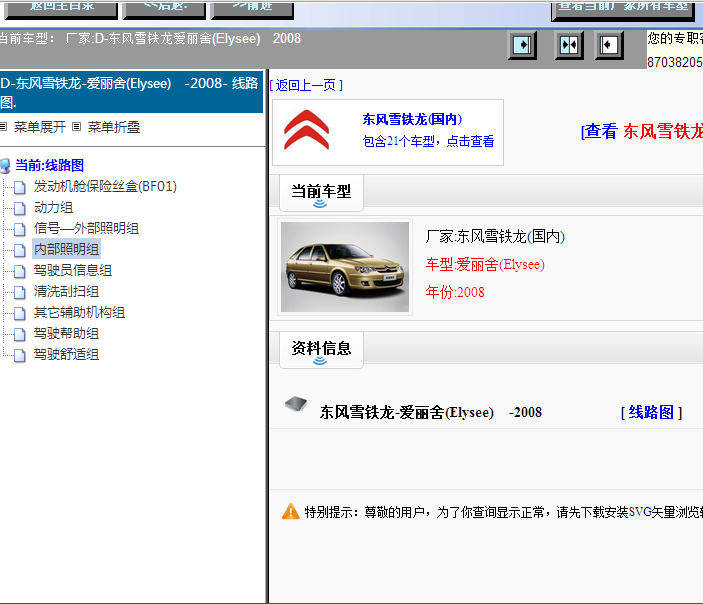Click the 返回上一页 link
Viewport: 703px width, 604px height.
[x=306, y=85]
